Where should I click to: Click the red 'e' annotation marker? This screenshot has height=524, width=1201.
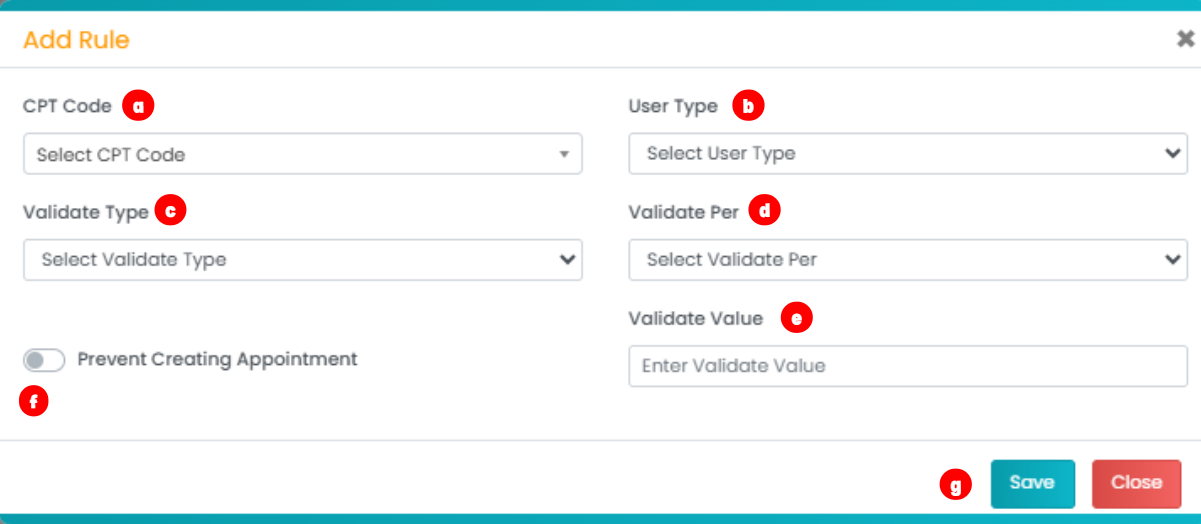(x=797, y=318)
